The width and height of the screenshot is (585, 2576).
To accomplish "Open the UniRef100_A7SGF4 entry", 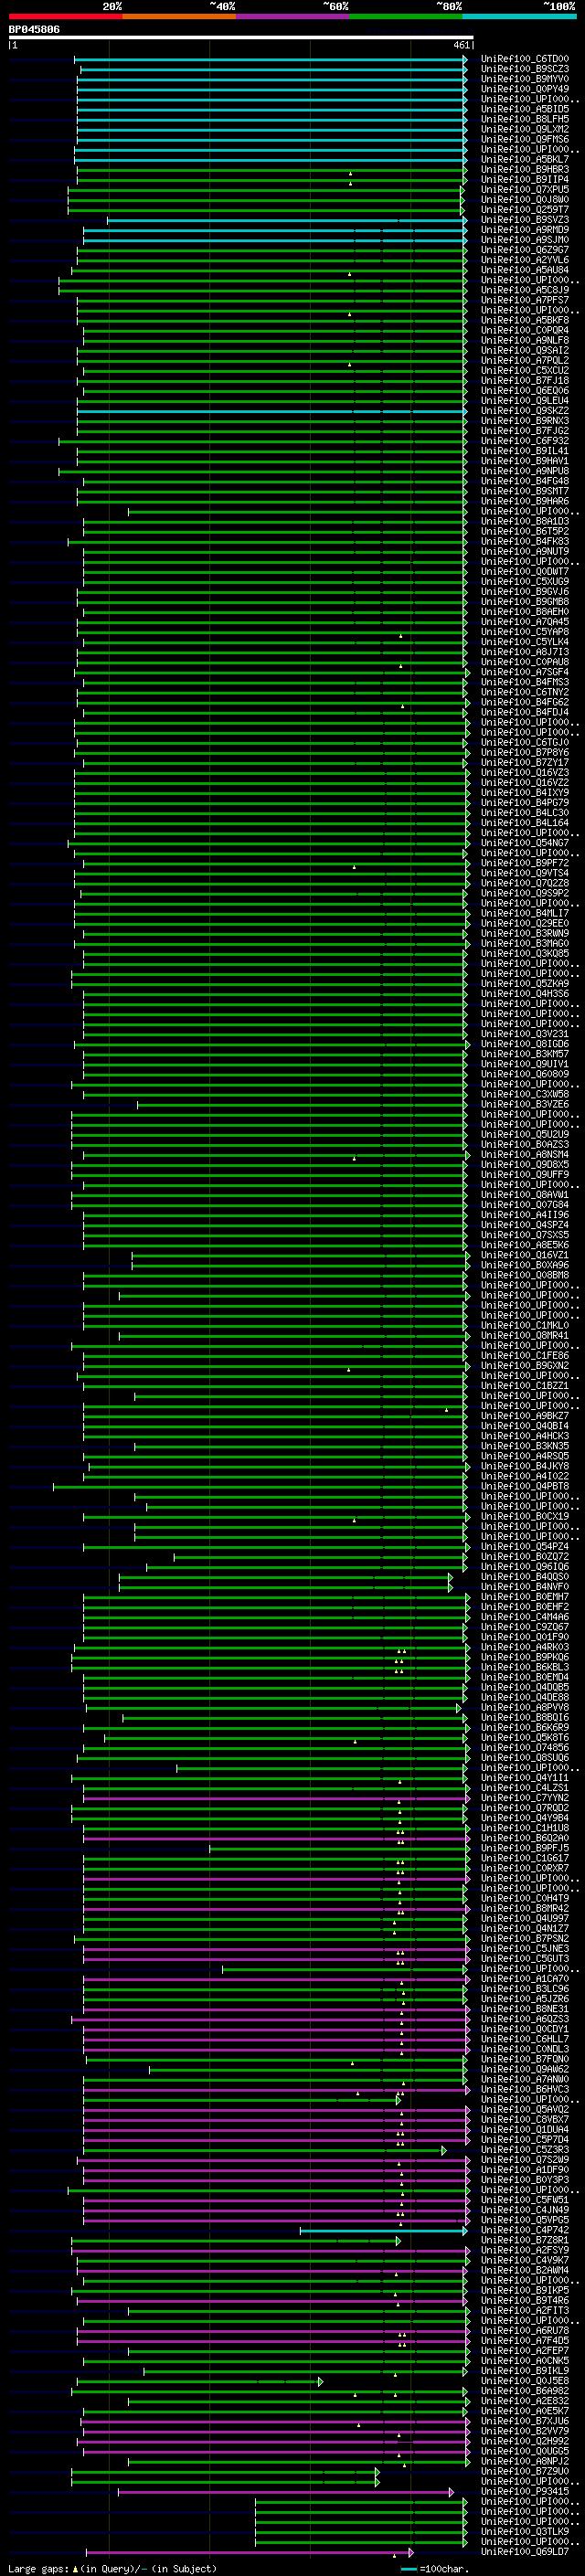I will tap(524, 672).
